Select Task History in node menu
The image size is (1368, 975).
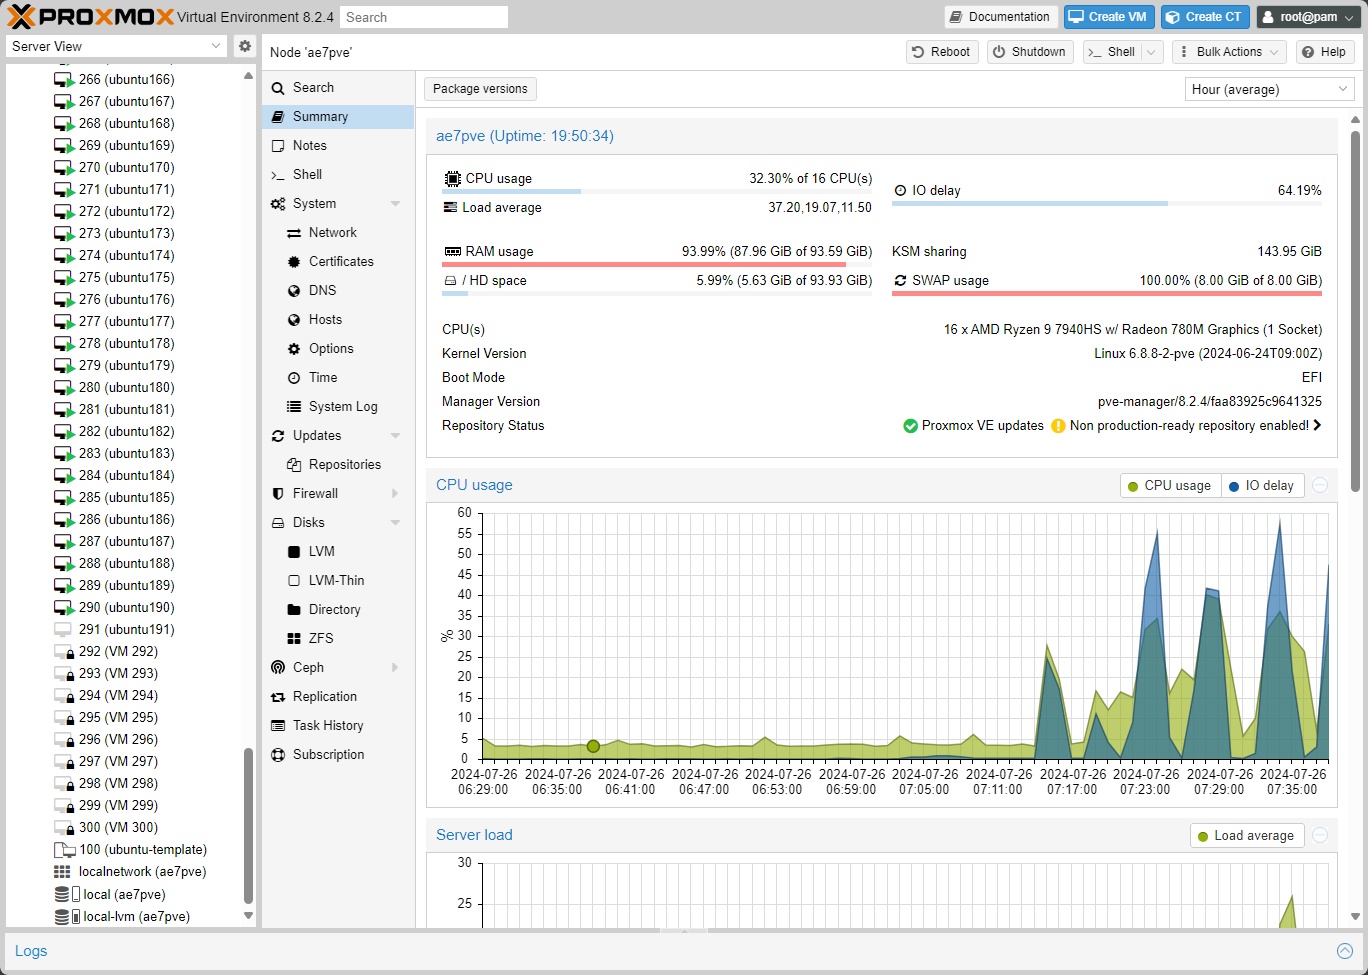click(x=327, y=725)
